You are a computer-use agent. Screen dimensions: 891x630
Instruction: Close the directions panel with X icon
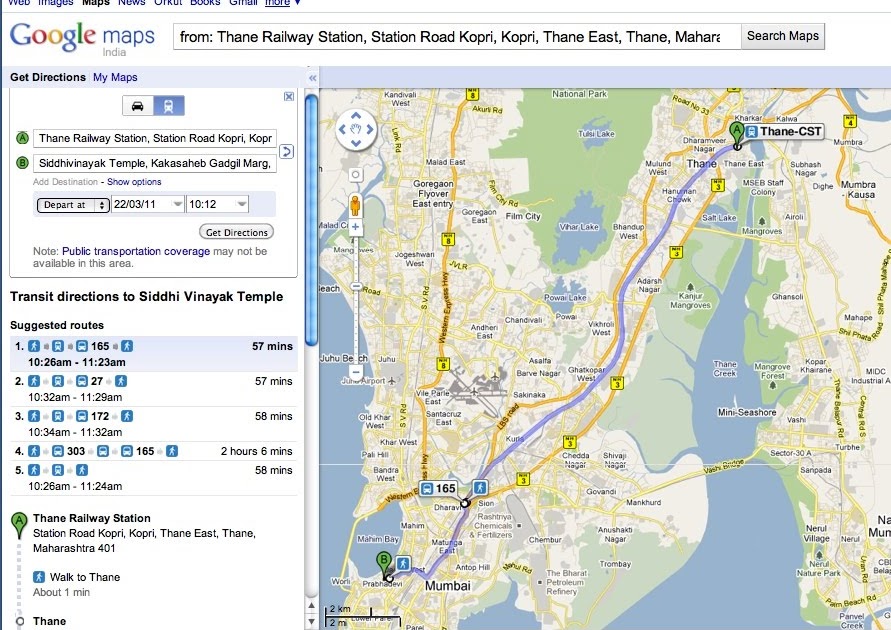[289, 97]
